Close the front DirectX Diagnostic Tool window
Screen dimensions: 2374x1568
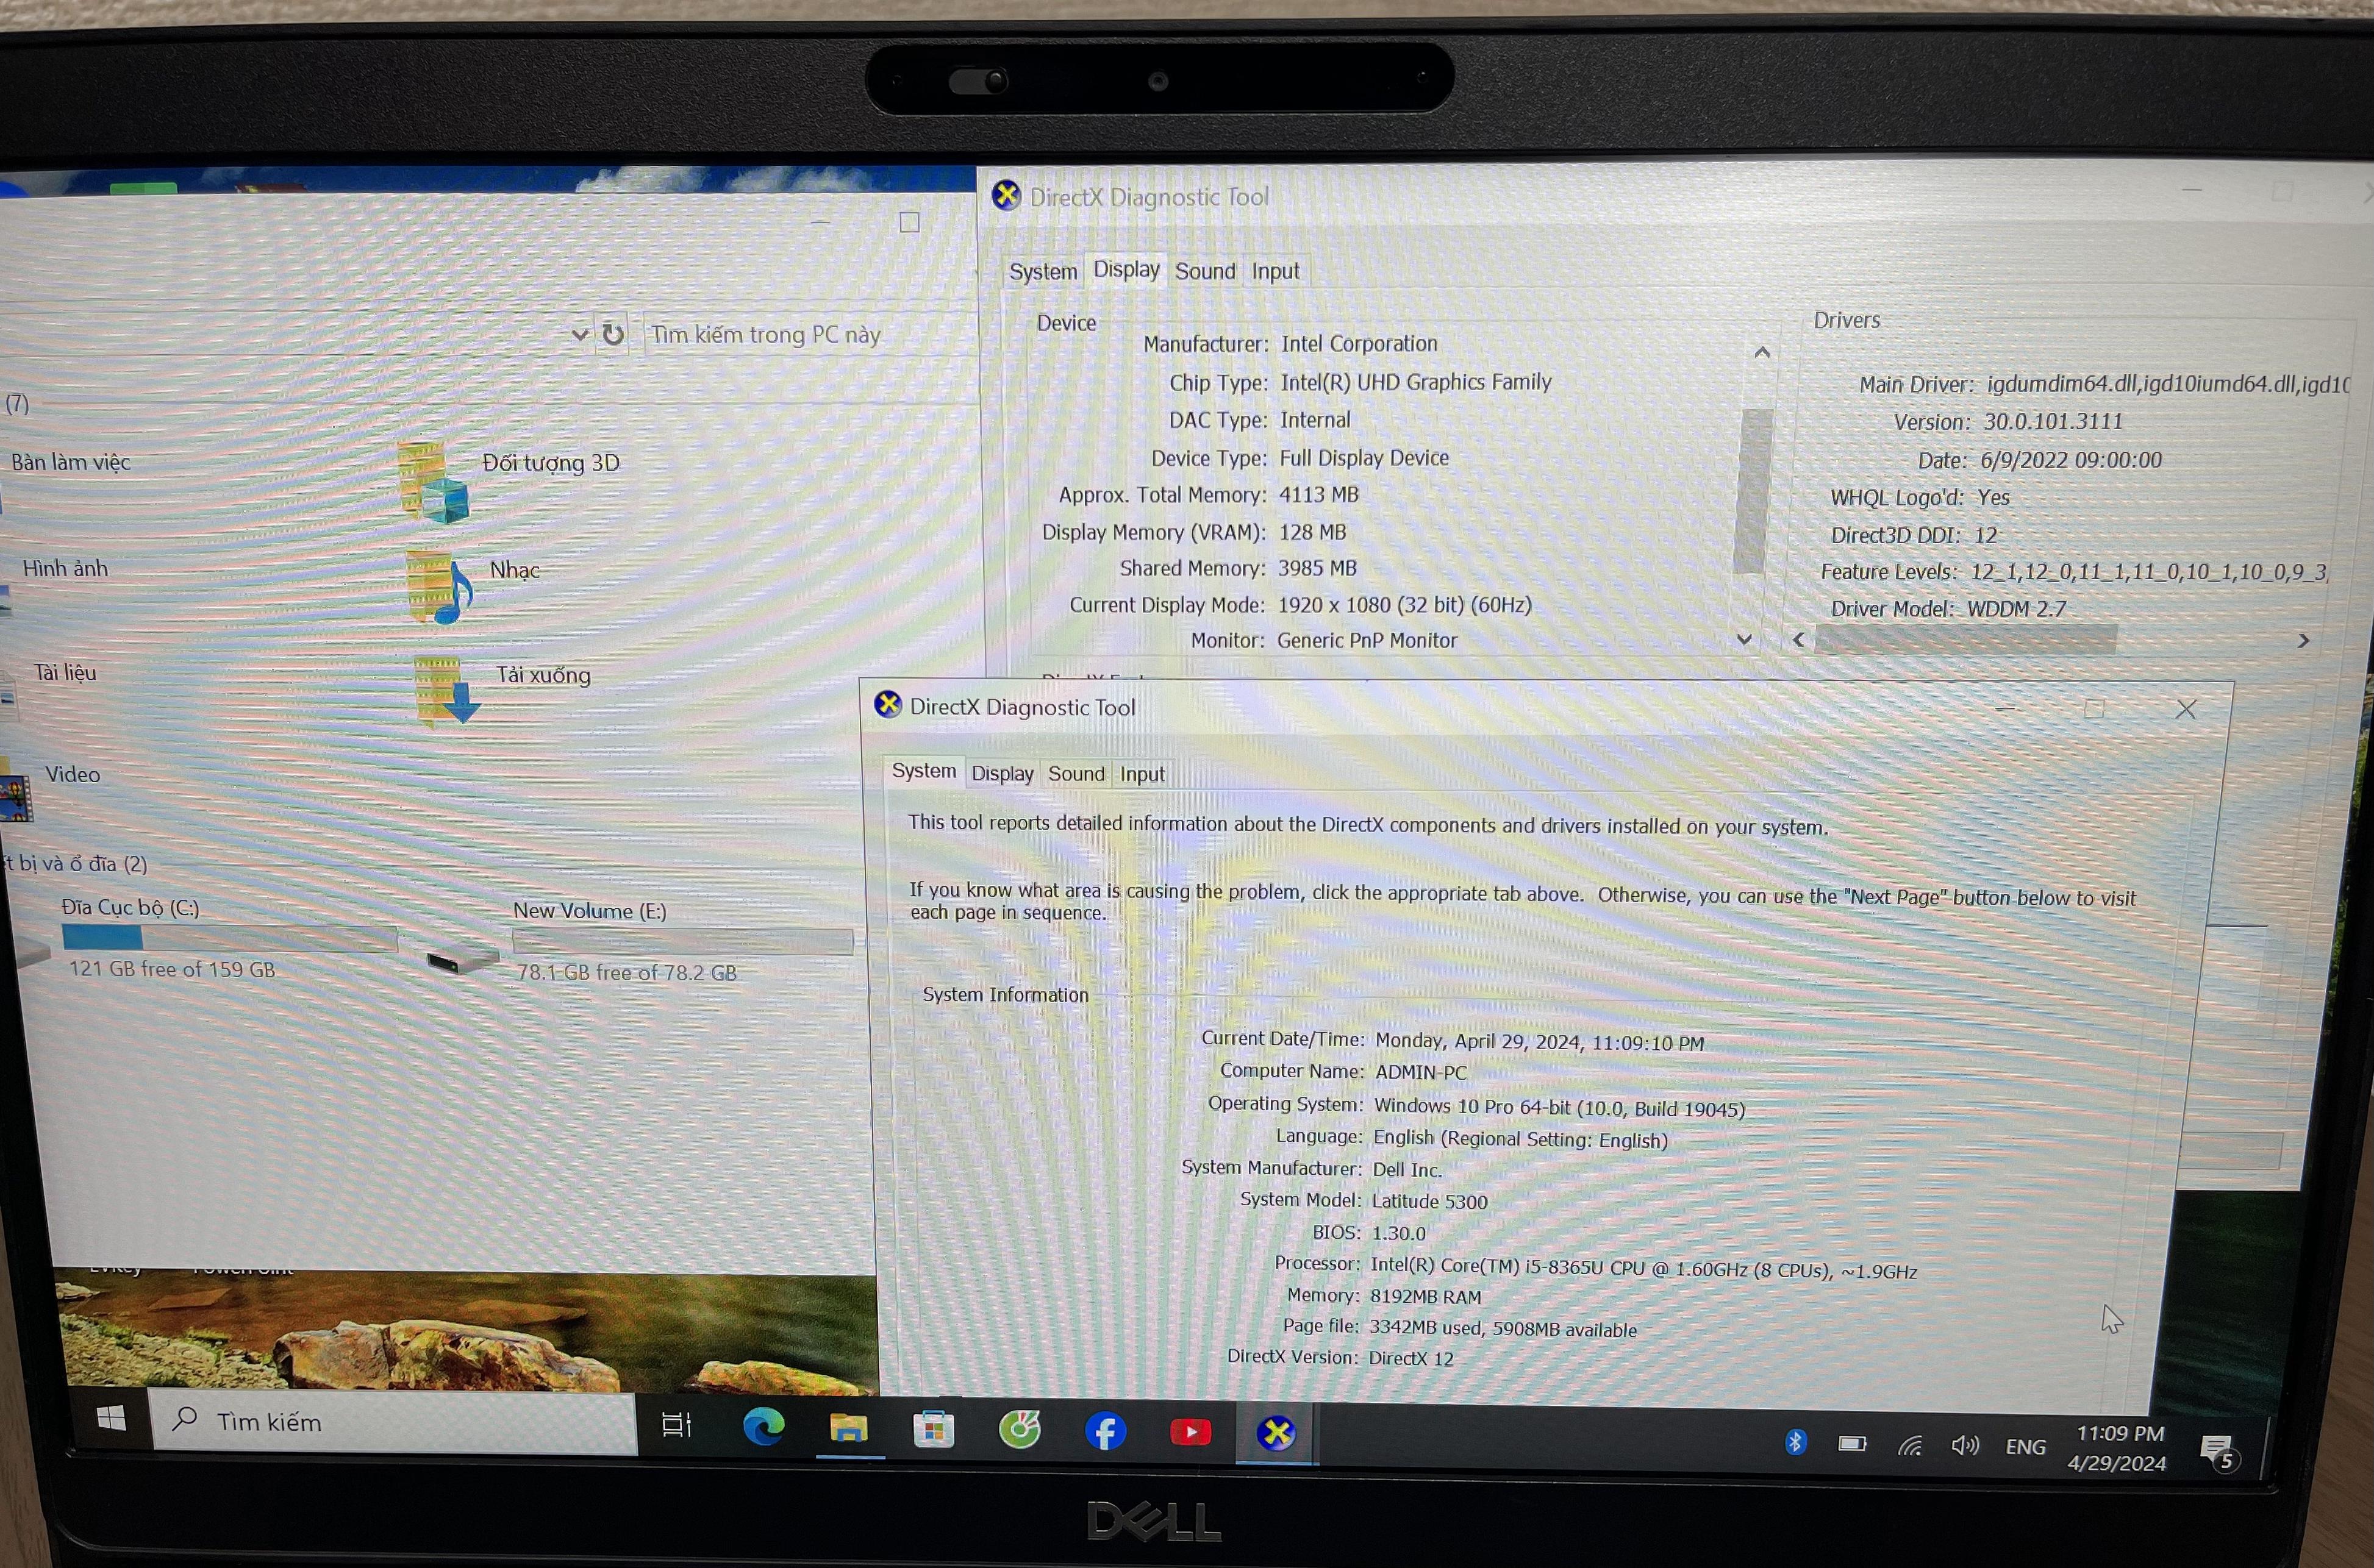point(2186,709)
